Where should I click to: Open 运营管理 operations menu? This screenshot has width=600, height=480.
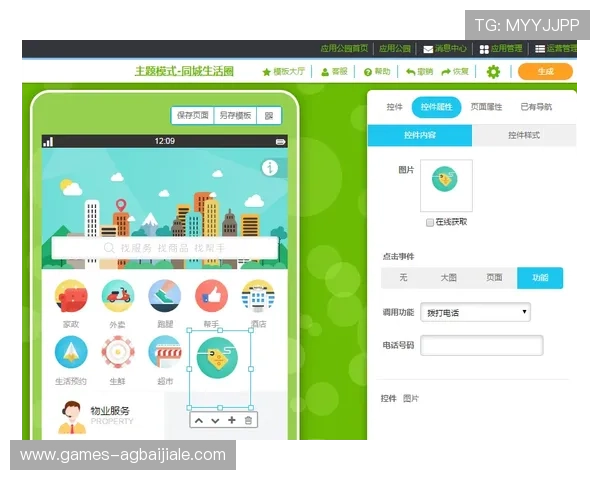click(x=556, y=49)
